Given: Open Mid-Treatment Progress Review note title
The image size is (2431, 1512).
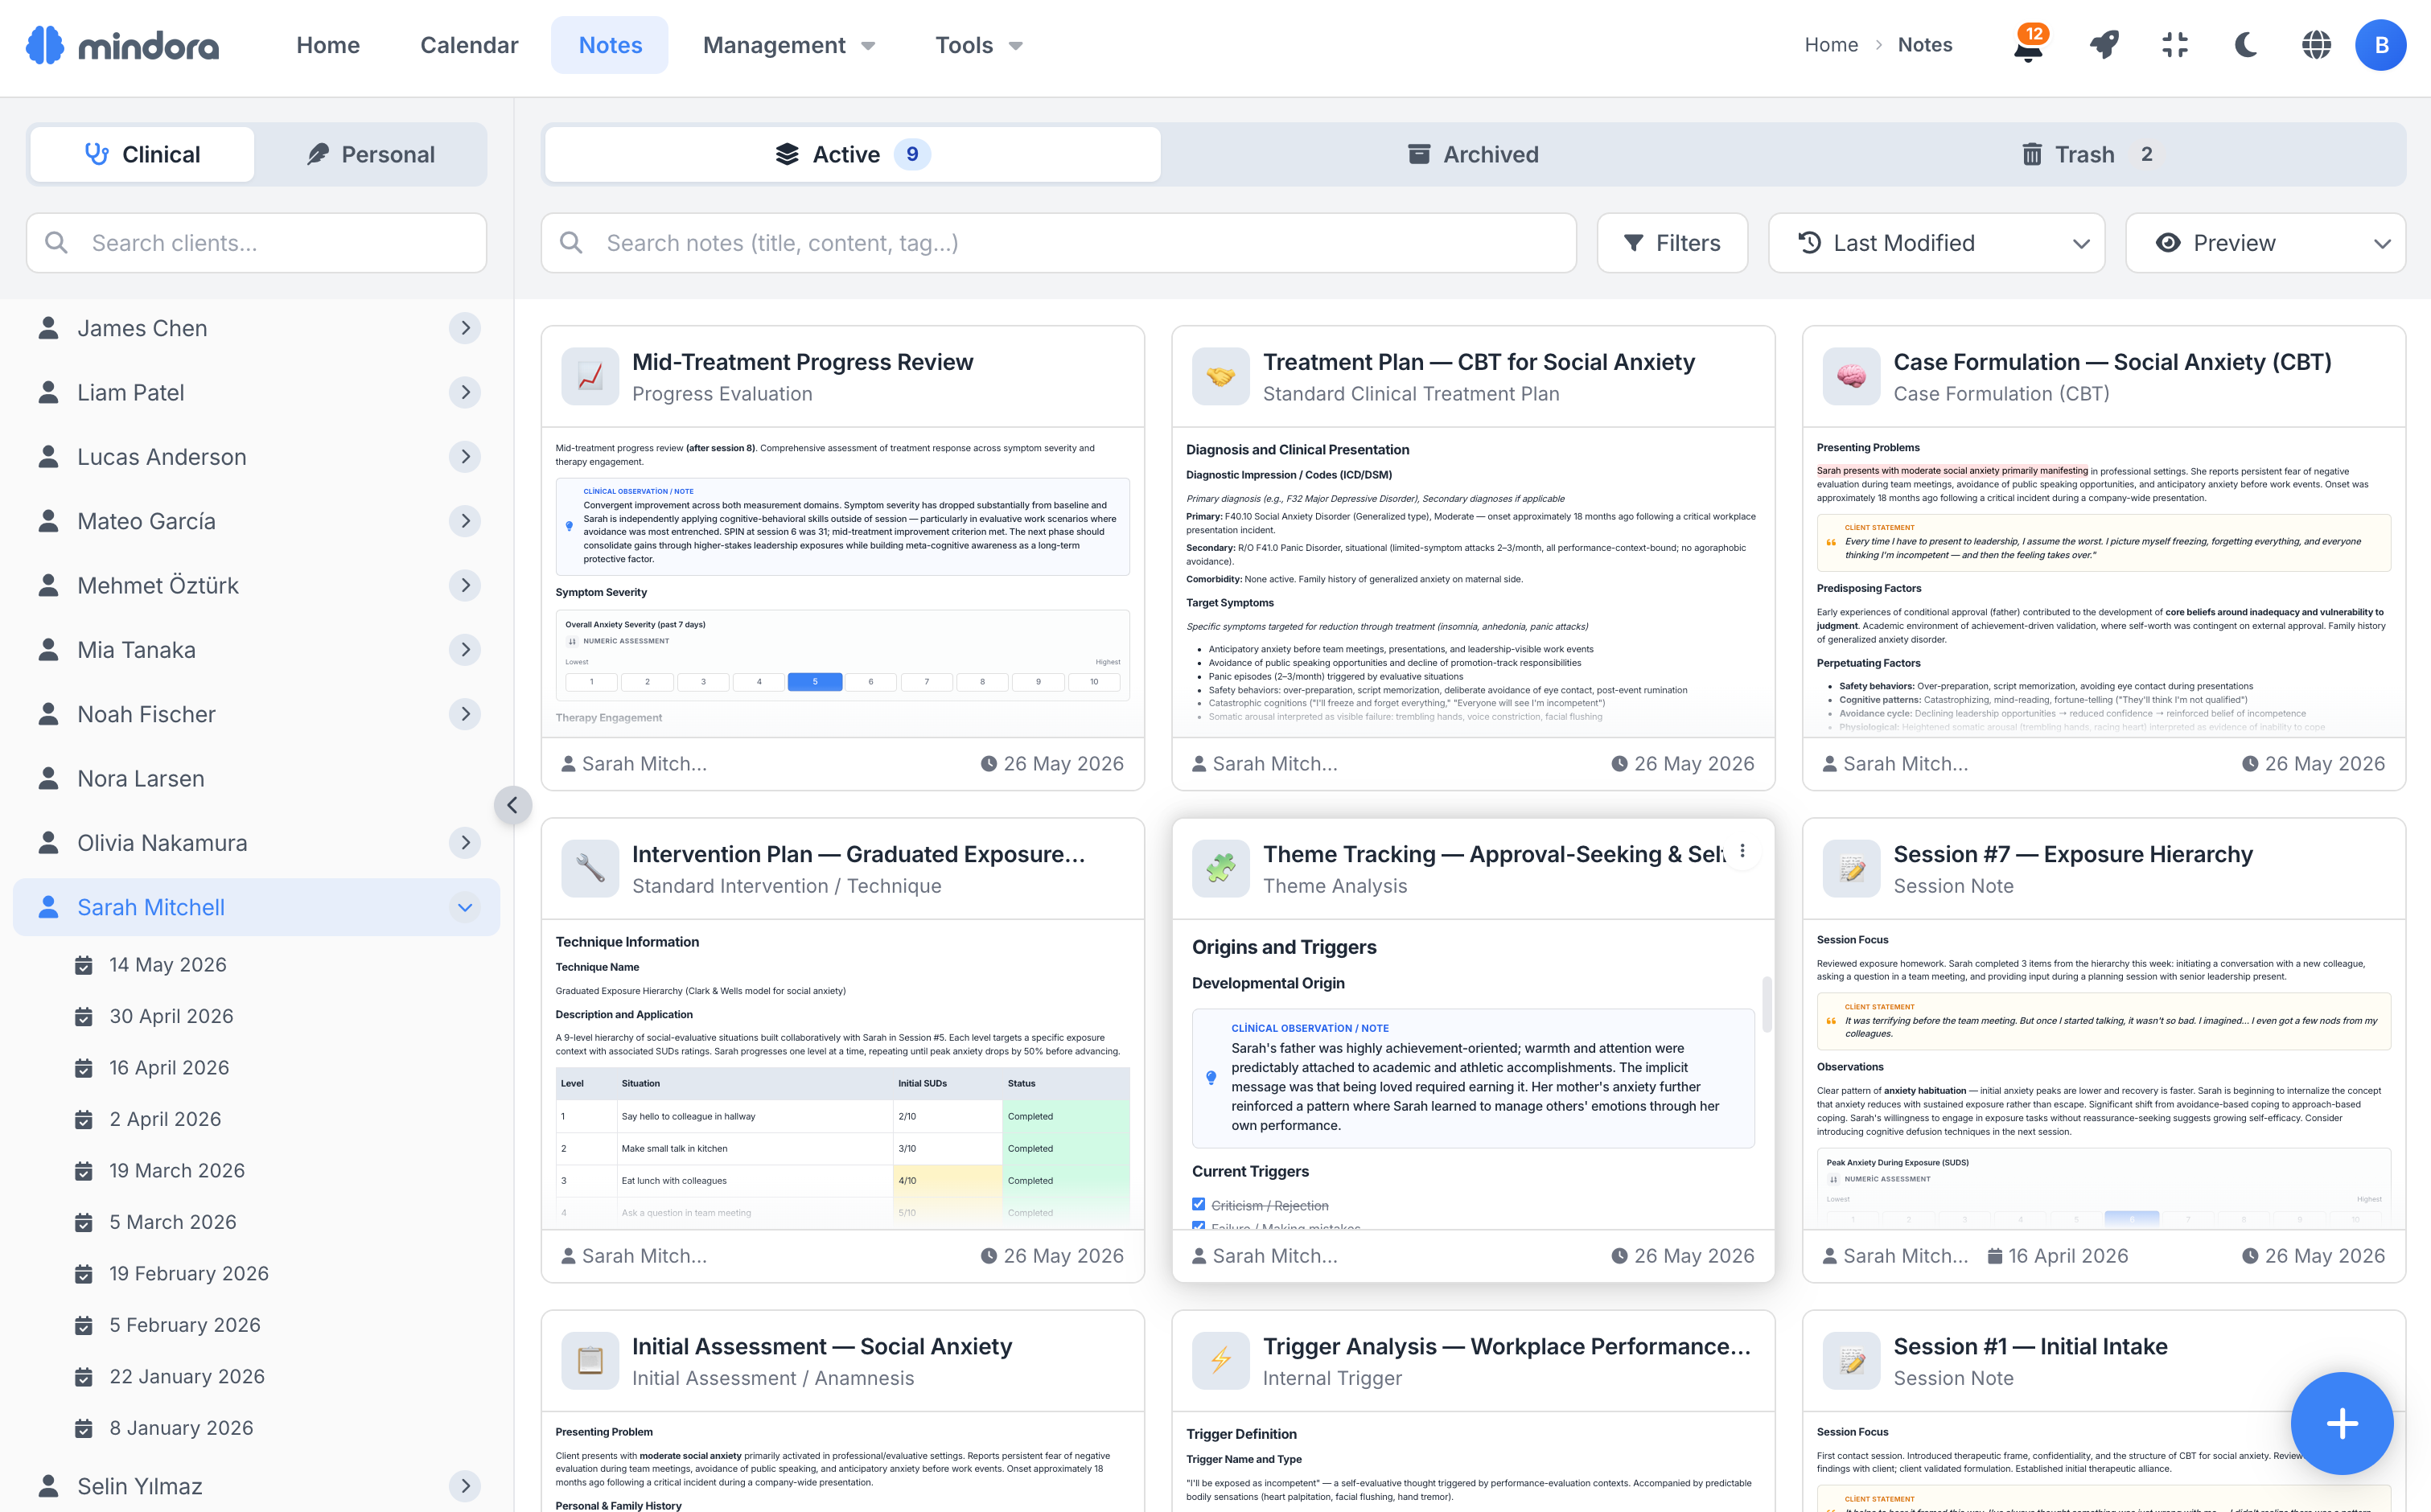Looking at the screenshot, I should tap(802, 362).
